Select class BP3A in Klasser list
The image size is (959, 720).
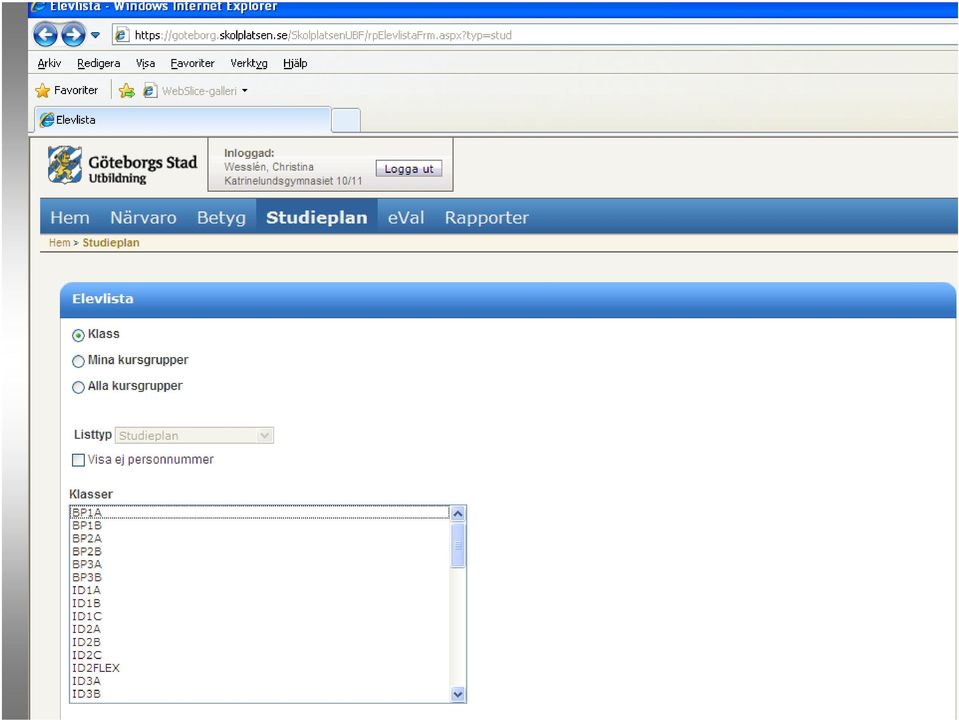[260, 564]
